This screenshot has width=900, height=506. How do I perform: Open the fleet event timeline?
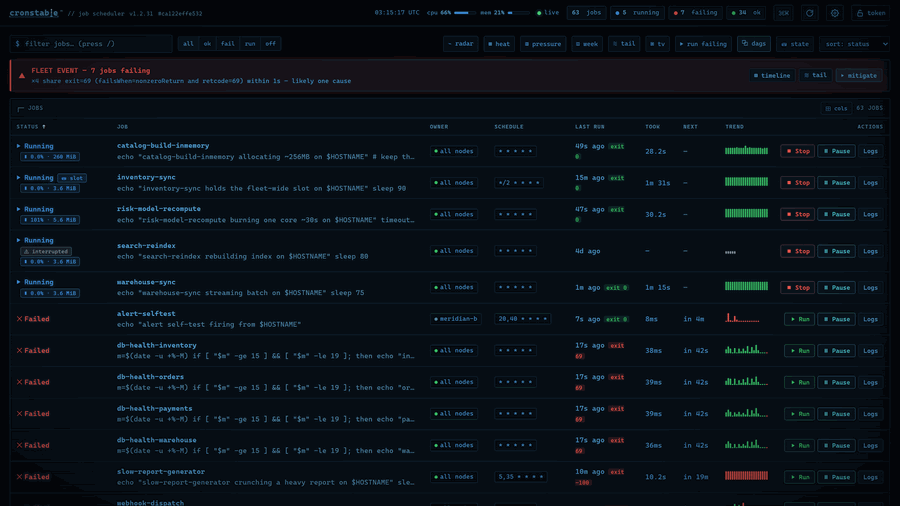point(772,75)
